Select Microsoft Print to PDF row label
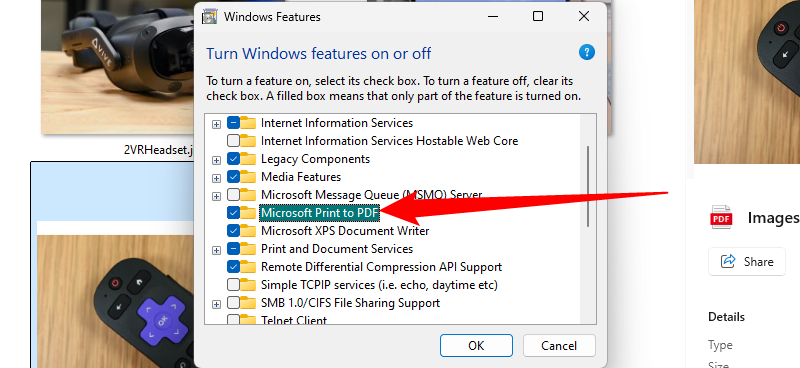Viewport: 800px width, 368px height. coord(320,213)
